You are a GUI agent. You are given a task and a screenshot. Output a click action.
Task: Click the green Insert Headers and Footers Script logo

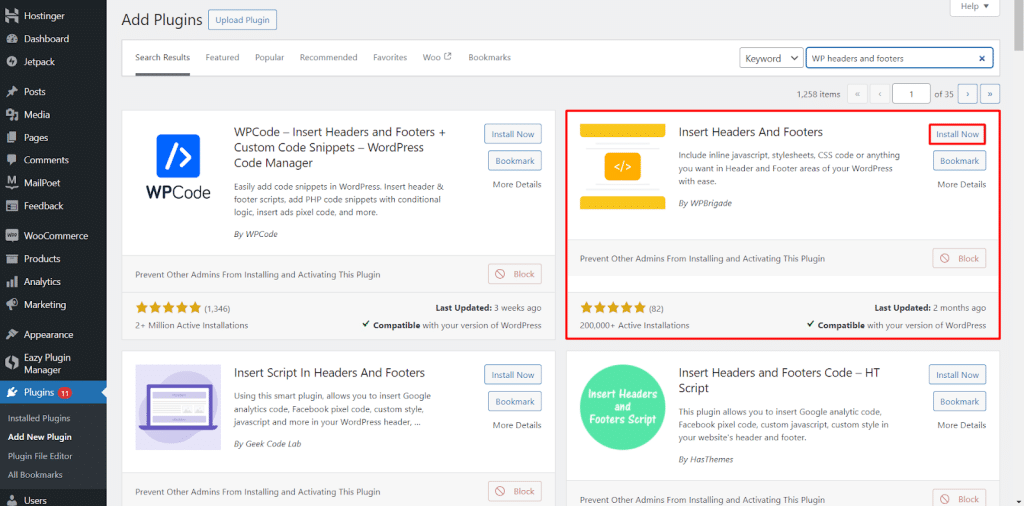(x=622, y=407)
